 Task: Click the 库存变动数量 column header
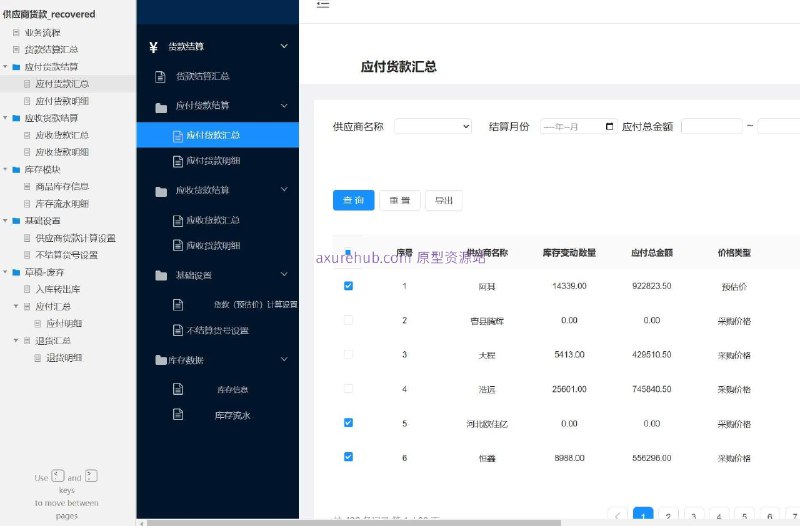(569, 253)
